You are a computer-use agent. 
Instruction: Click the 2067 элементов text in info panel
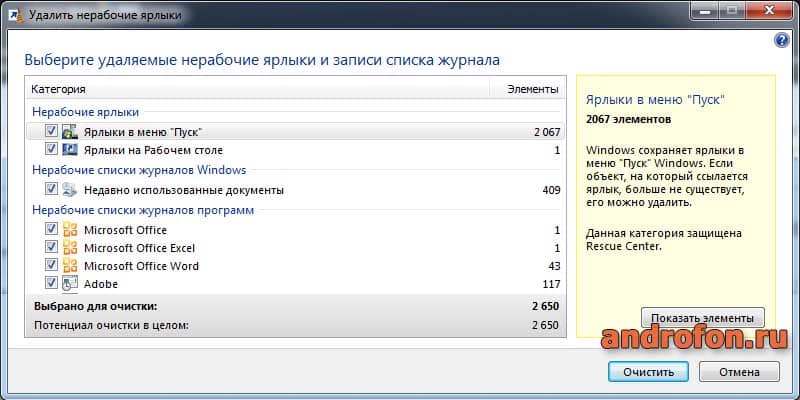(629, 120)
